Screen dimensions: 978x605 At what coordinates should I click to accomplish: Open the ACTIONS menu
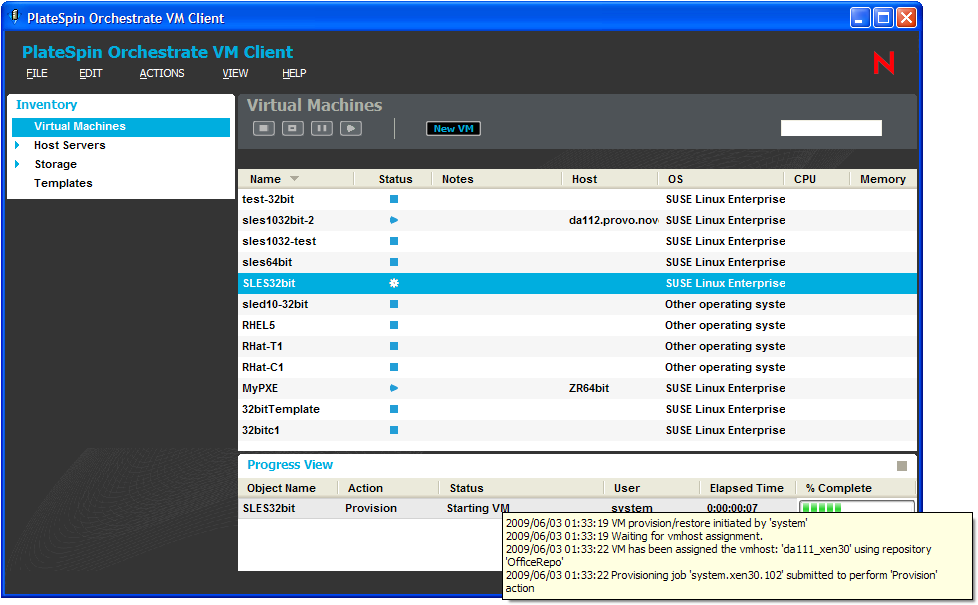point(162,73)
